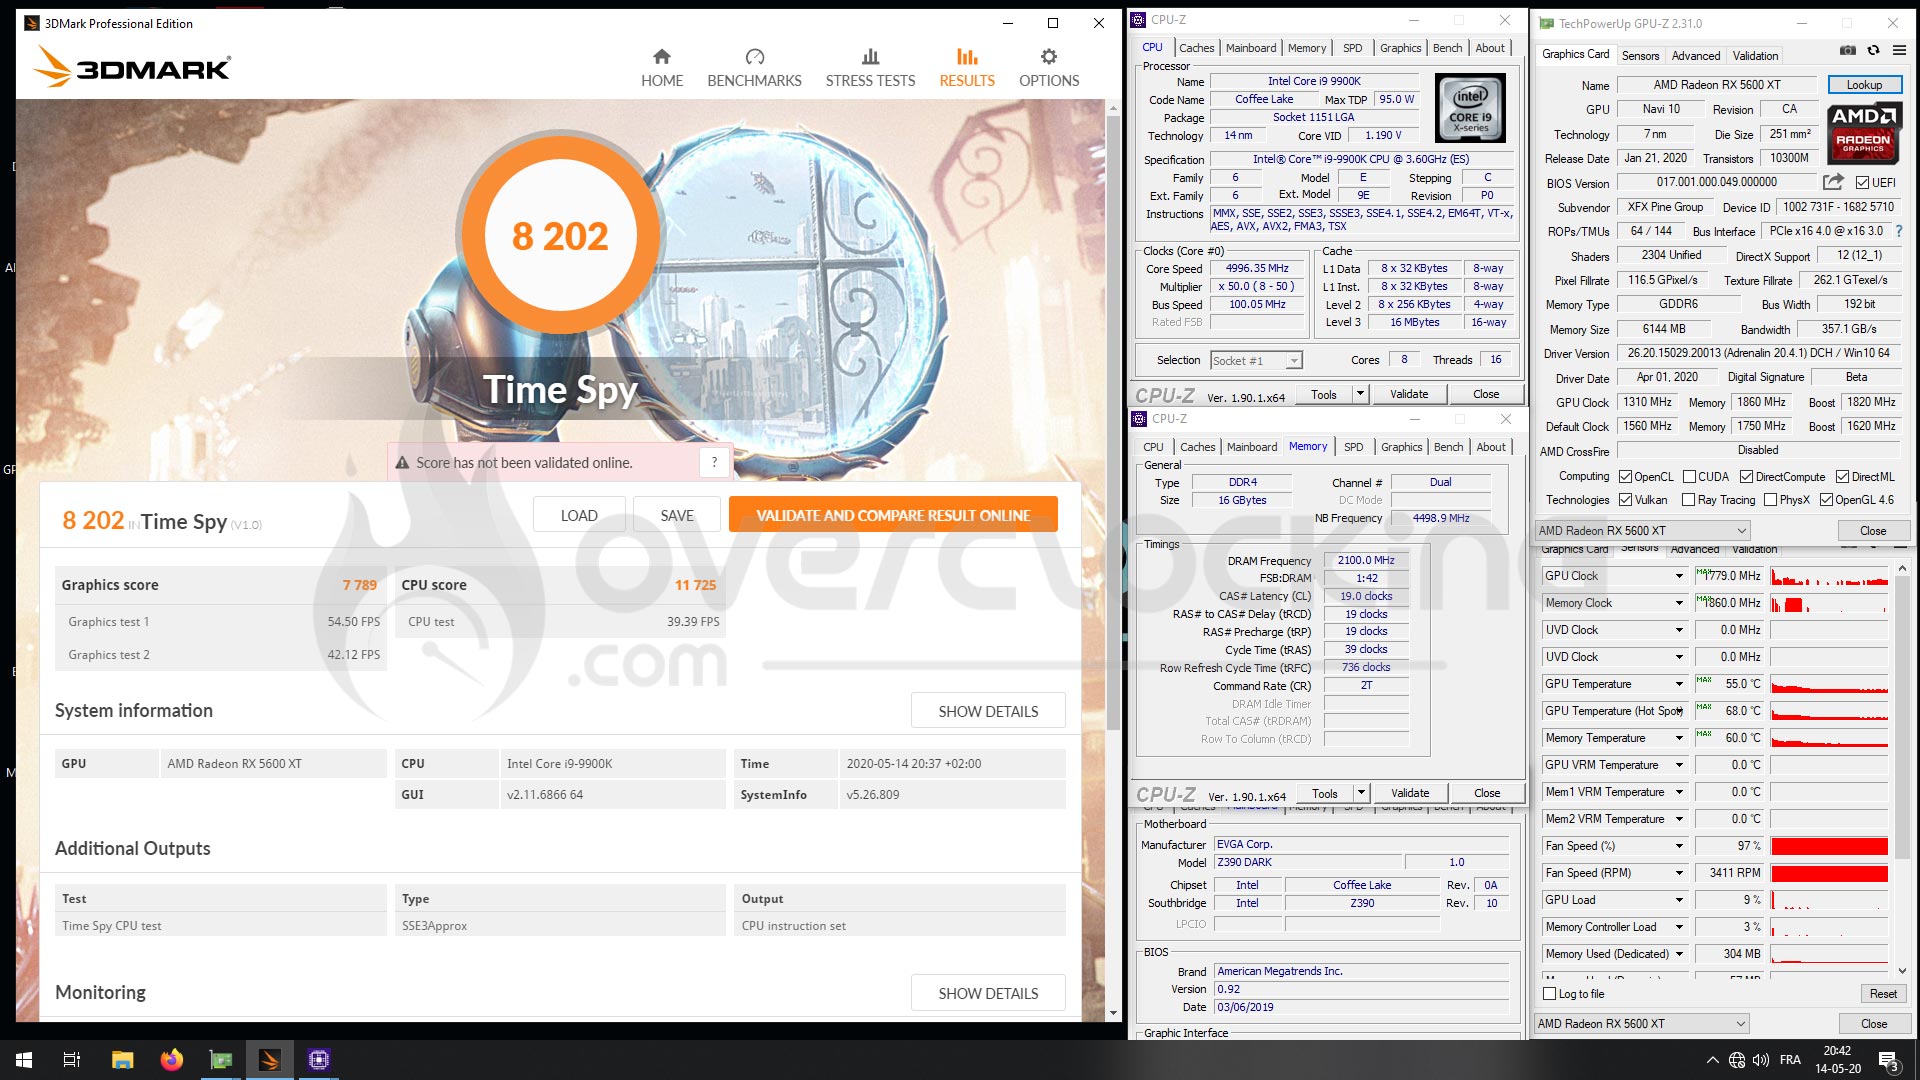Launch Firefox from the taskbar
Screen dimensions: 1920x1080
[x=172, y=1060]
